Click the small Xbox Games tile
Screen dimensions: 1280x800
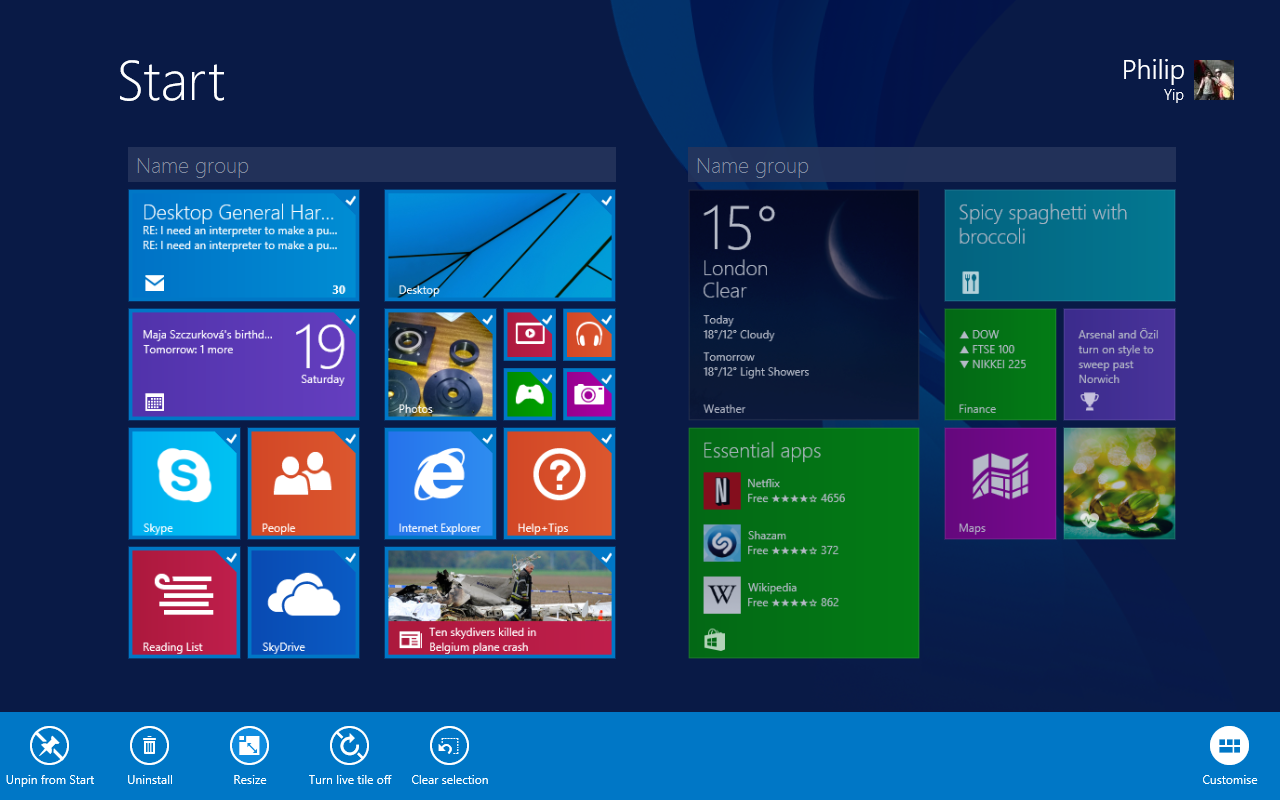[x=529, y=394]
